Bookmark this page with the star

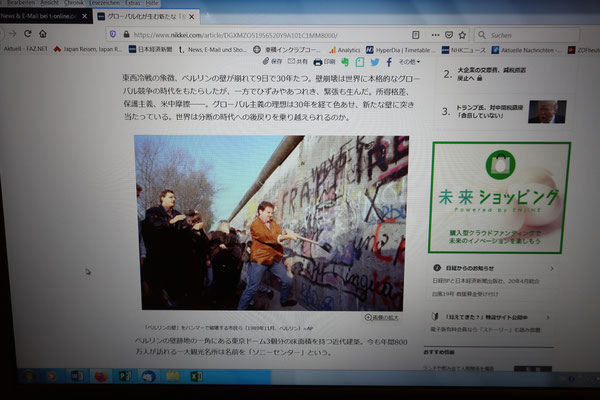coord(462,35)
